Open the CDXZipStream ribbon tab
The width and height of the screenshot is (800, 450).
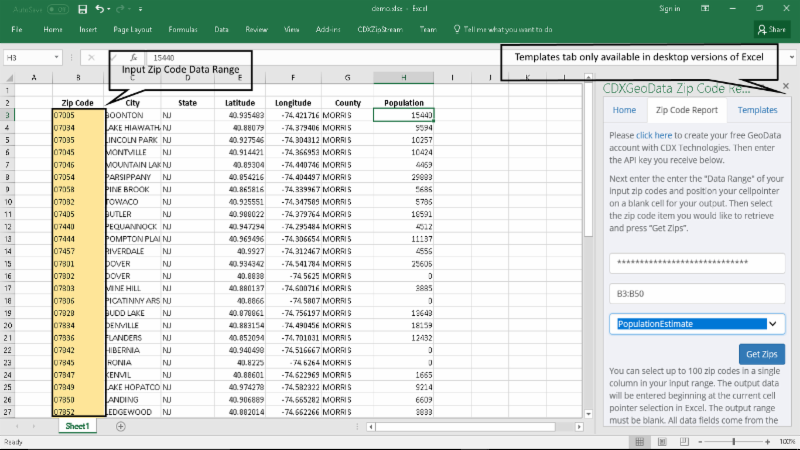[x=380, y=30]
